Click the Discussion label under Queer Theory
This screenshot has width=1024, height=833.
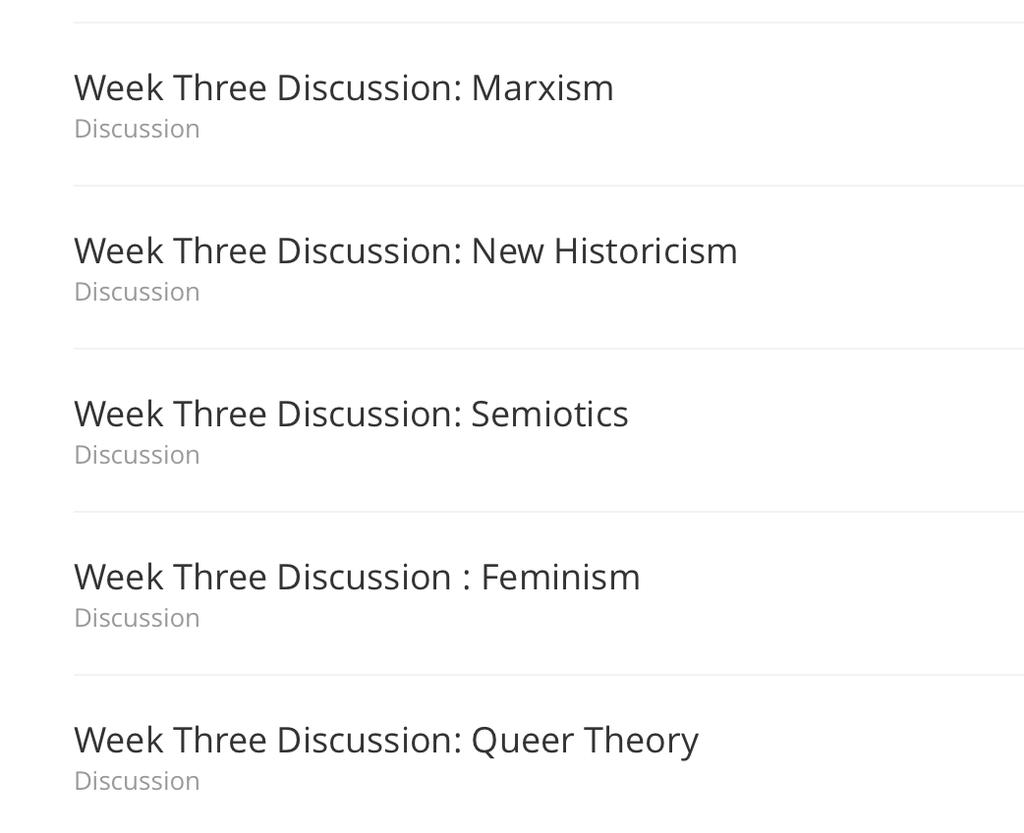137,781
